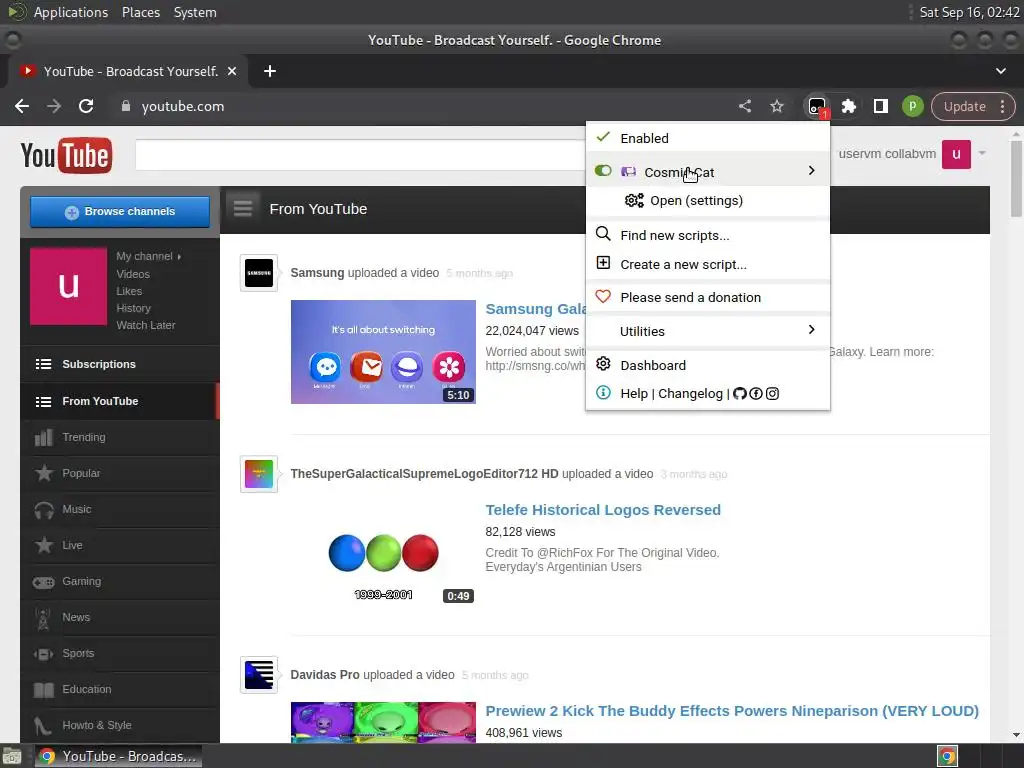The image size is (1024, 768).
Task: Open the History link under My channel
Action: tap(133, 308)
